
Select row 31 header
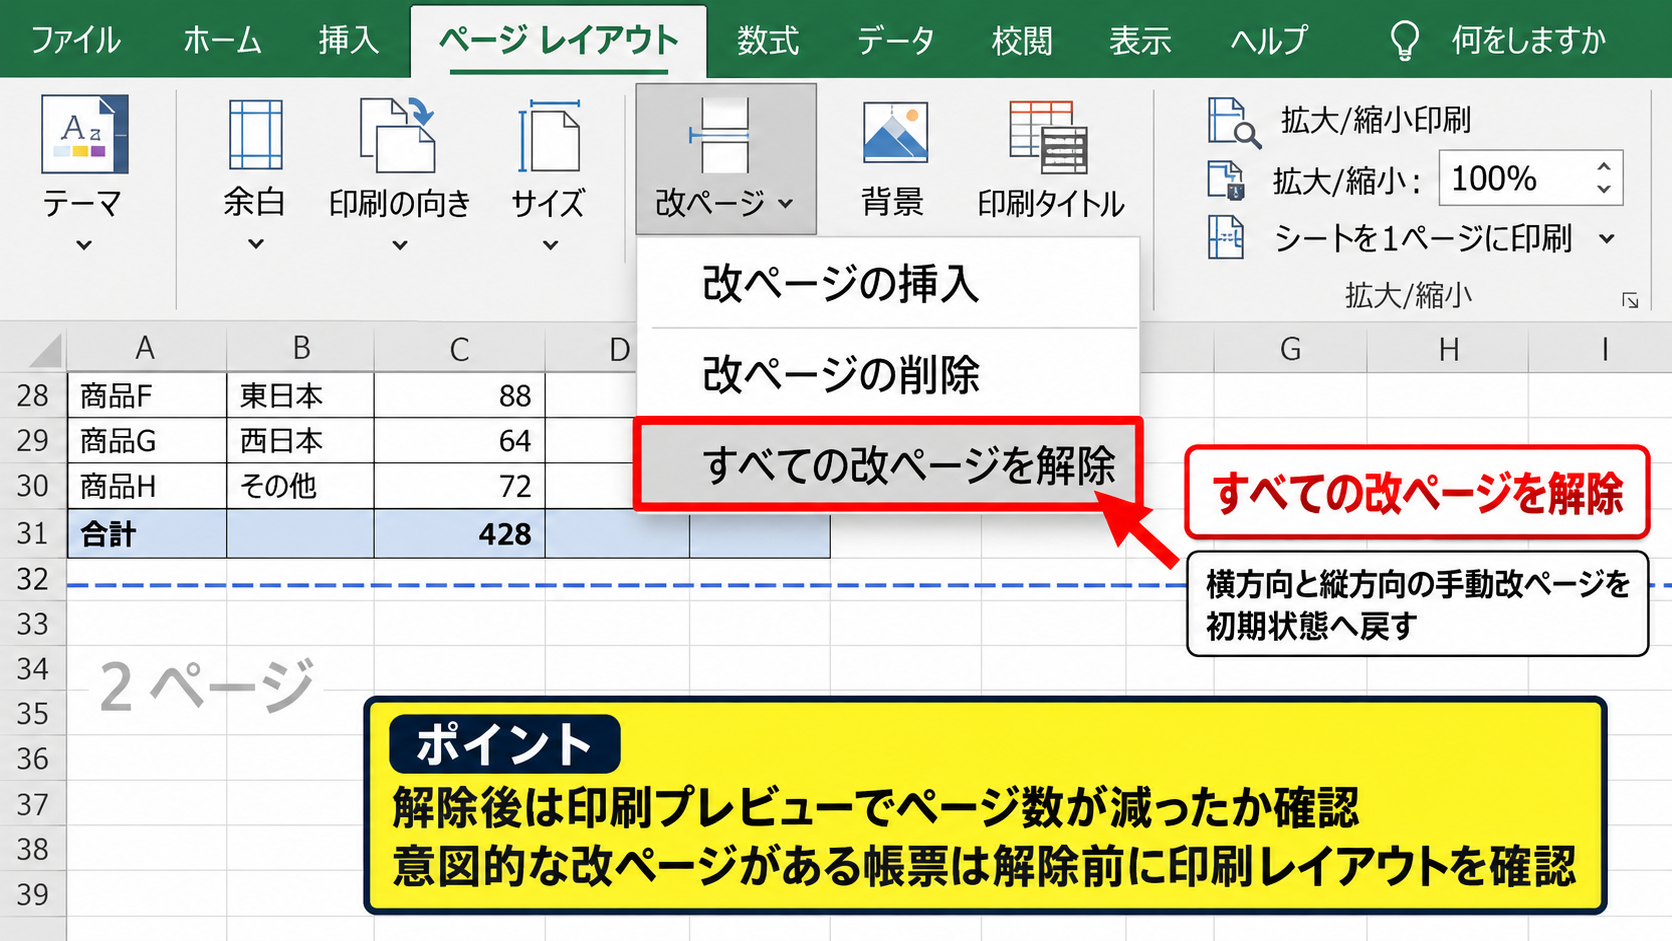point(33,533)
